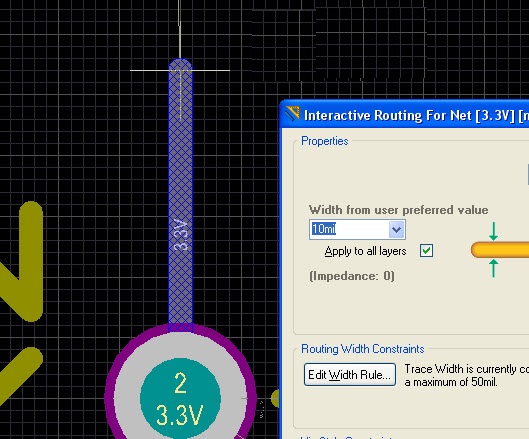Click the Apply to all layers label
This screenshot has height=439, width=529.
[x=365, y=251]
